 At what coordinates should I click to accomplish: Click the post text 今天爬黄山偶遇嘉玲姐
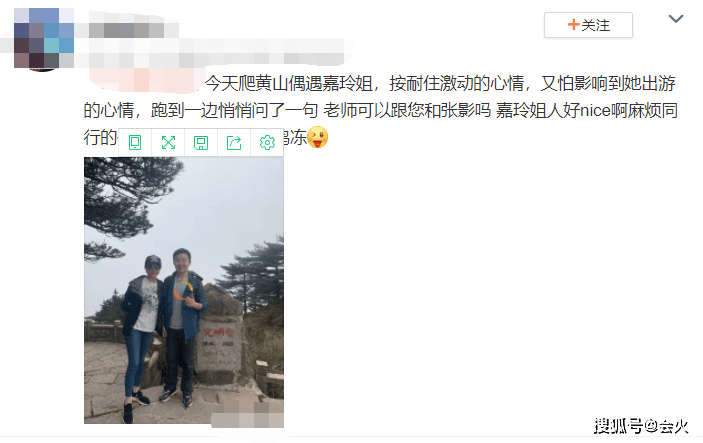(288, 83)
